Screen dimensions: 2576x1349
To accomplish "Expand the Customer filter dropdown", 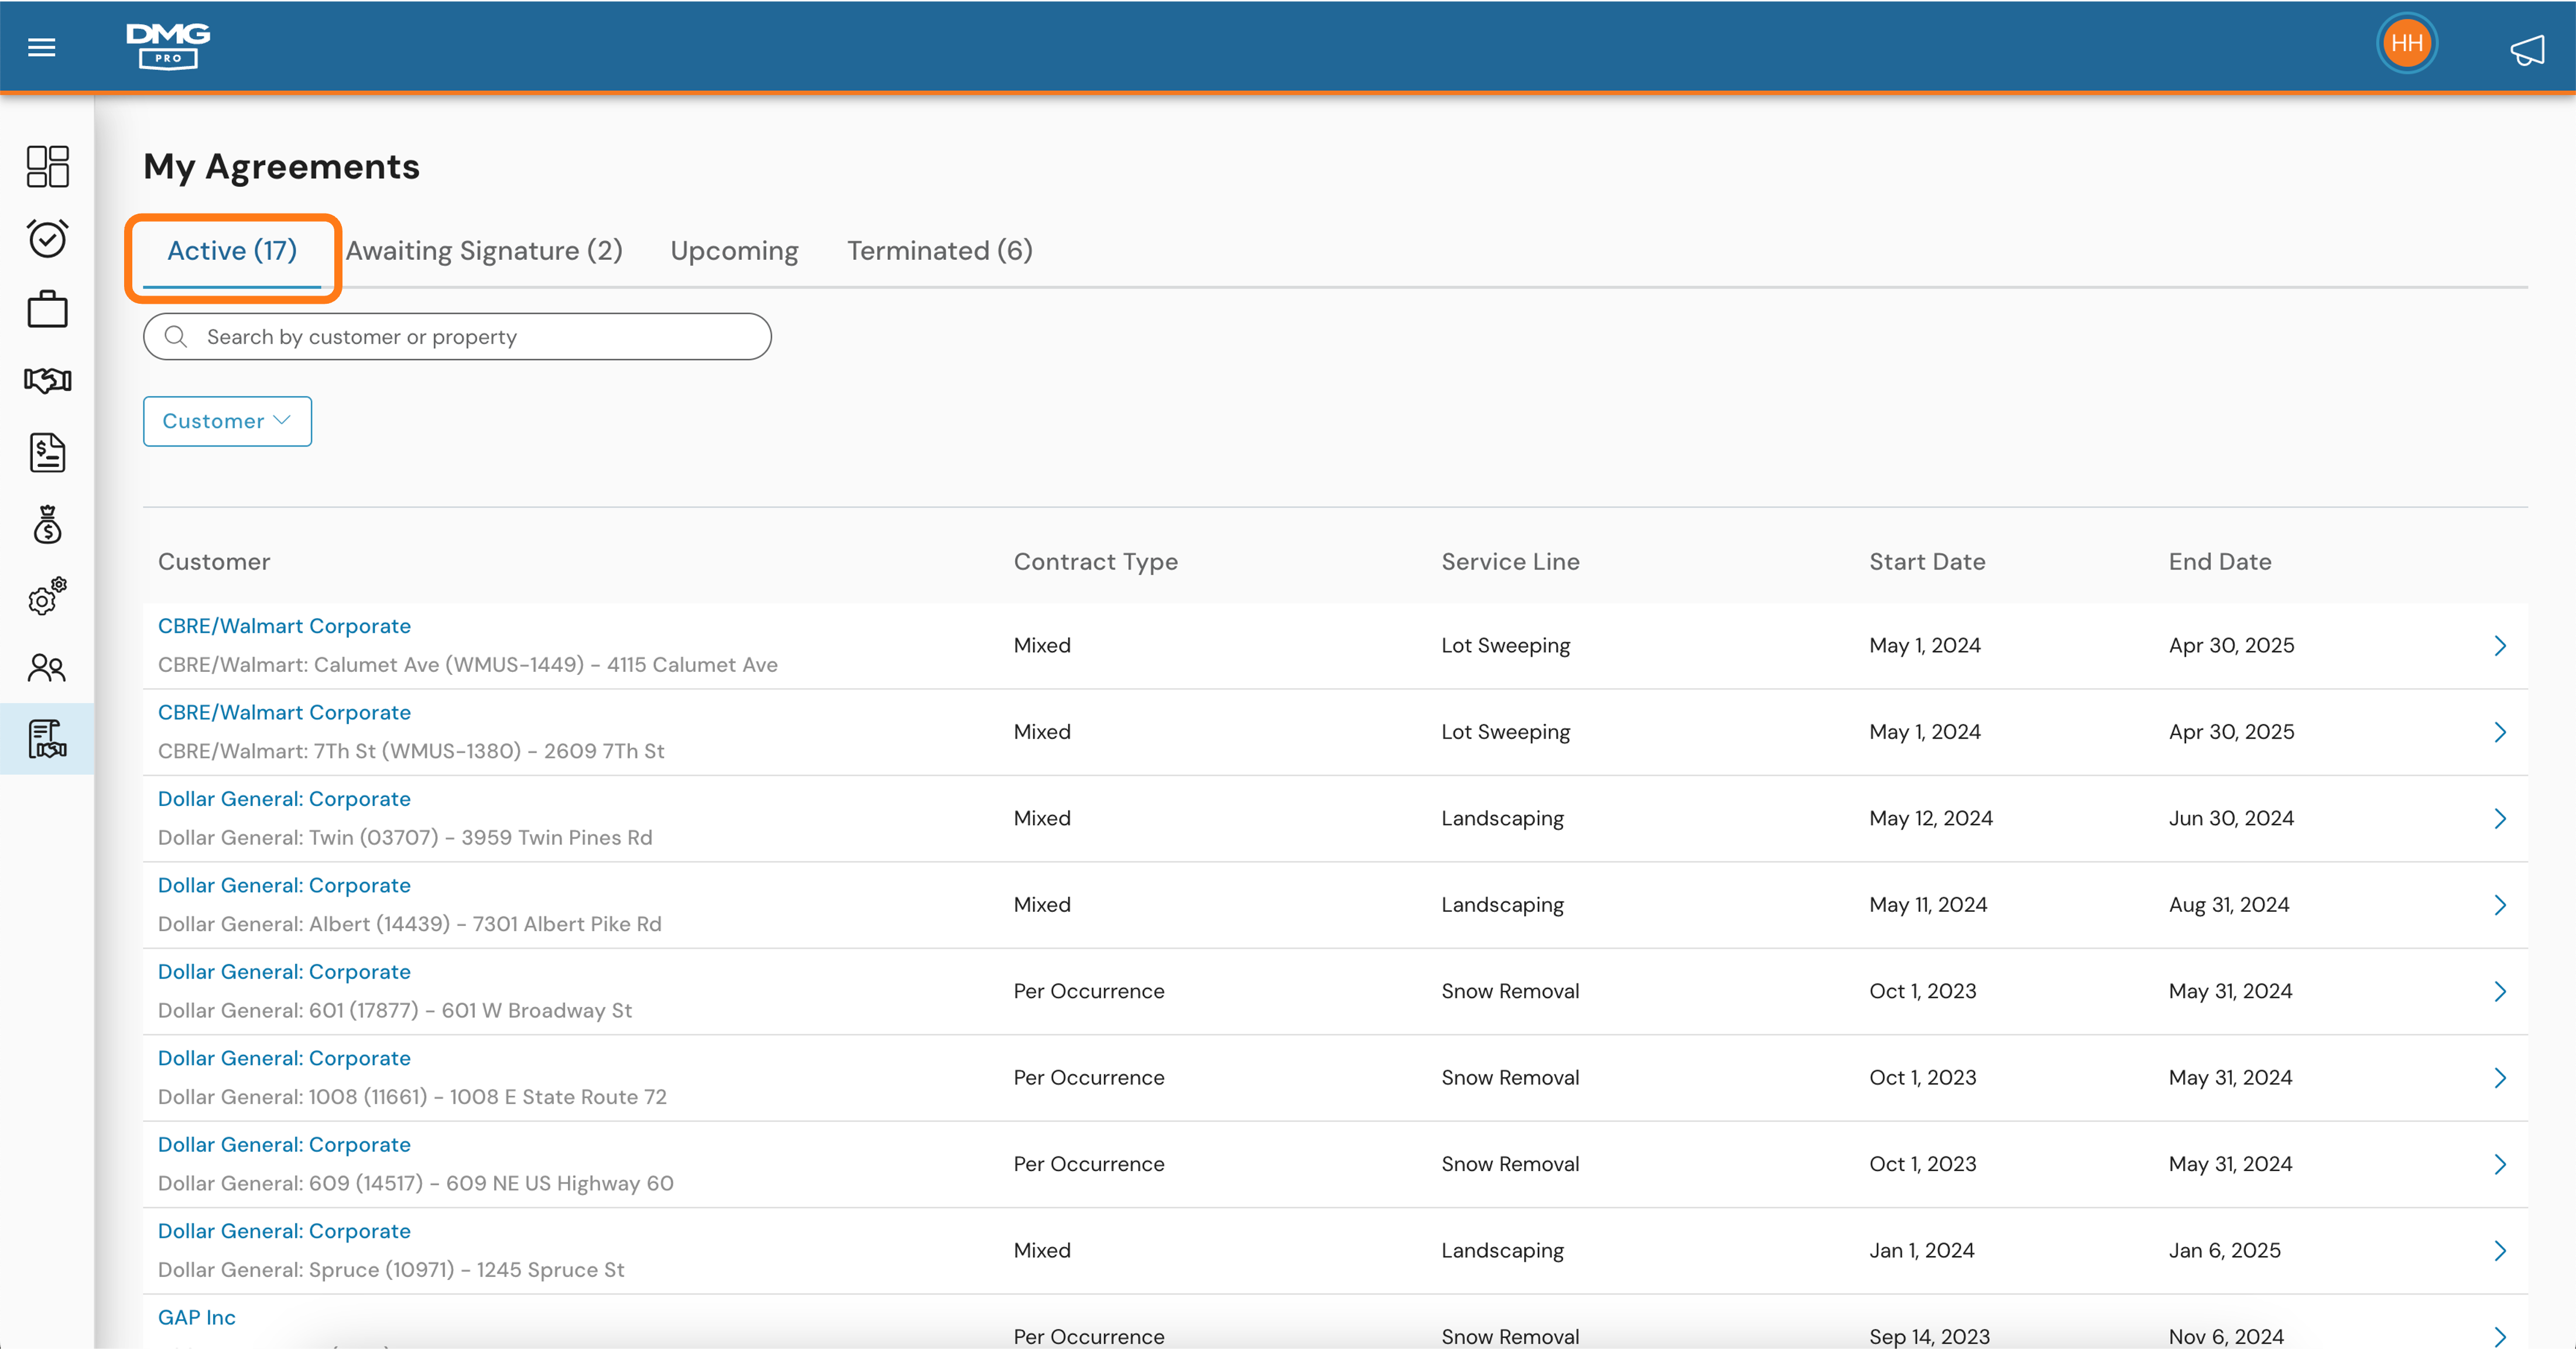I will (227, 421).
